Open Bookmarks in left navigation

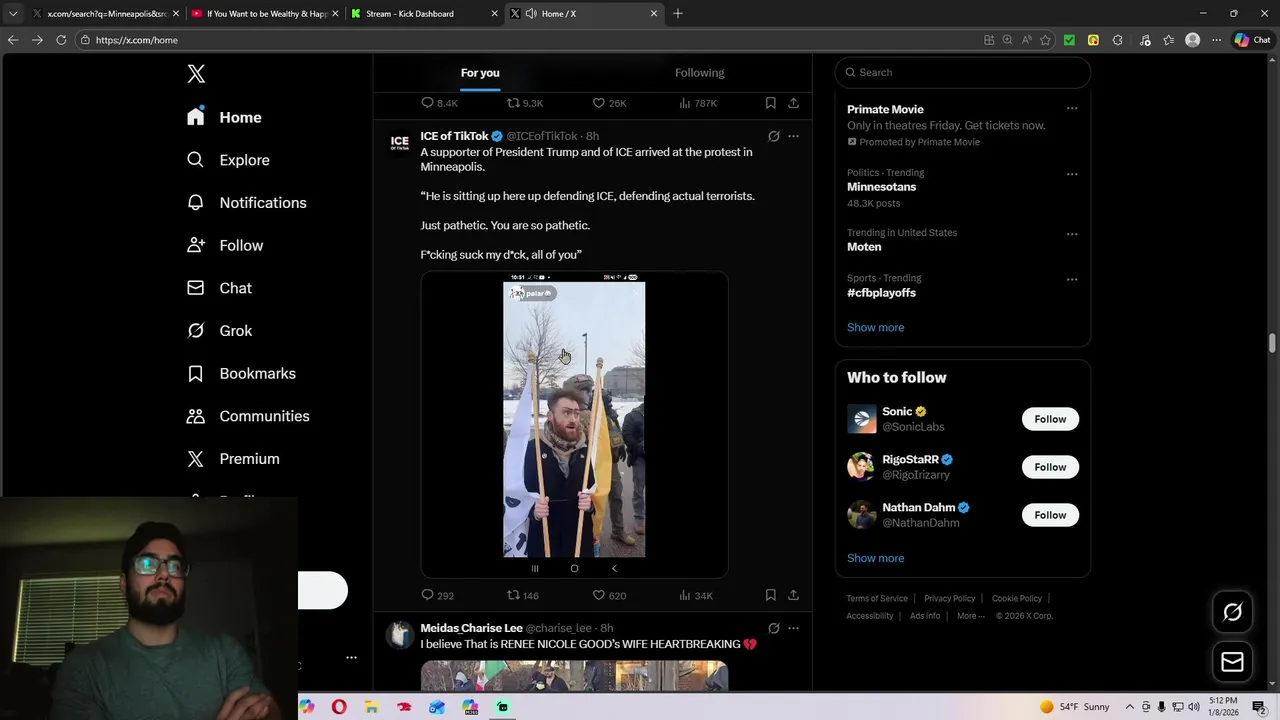(x=241, y=373)
